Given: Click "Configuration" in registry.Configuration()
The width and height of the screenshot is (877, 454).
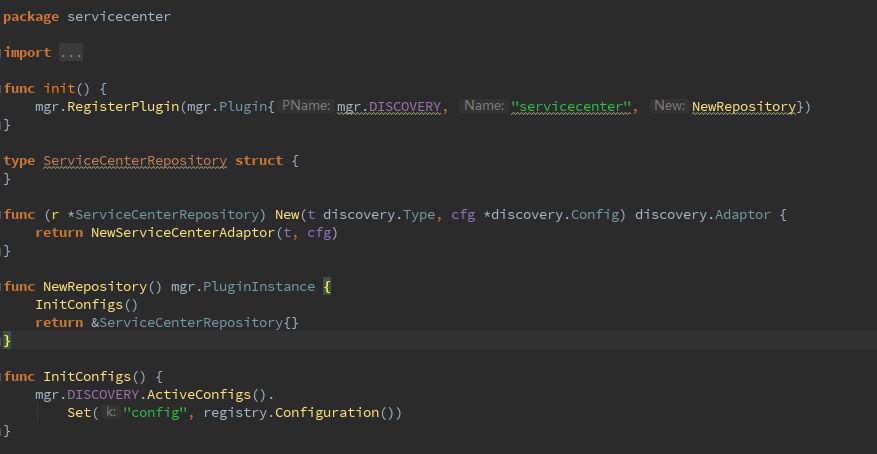Looking at the screenshot, I should pyautogui.click(x=327, y=413).
